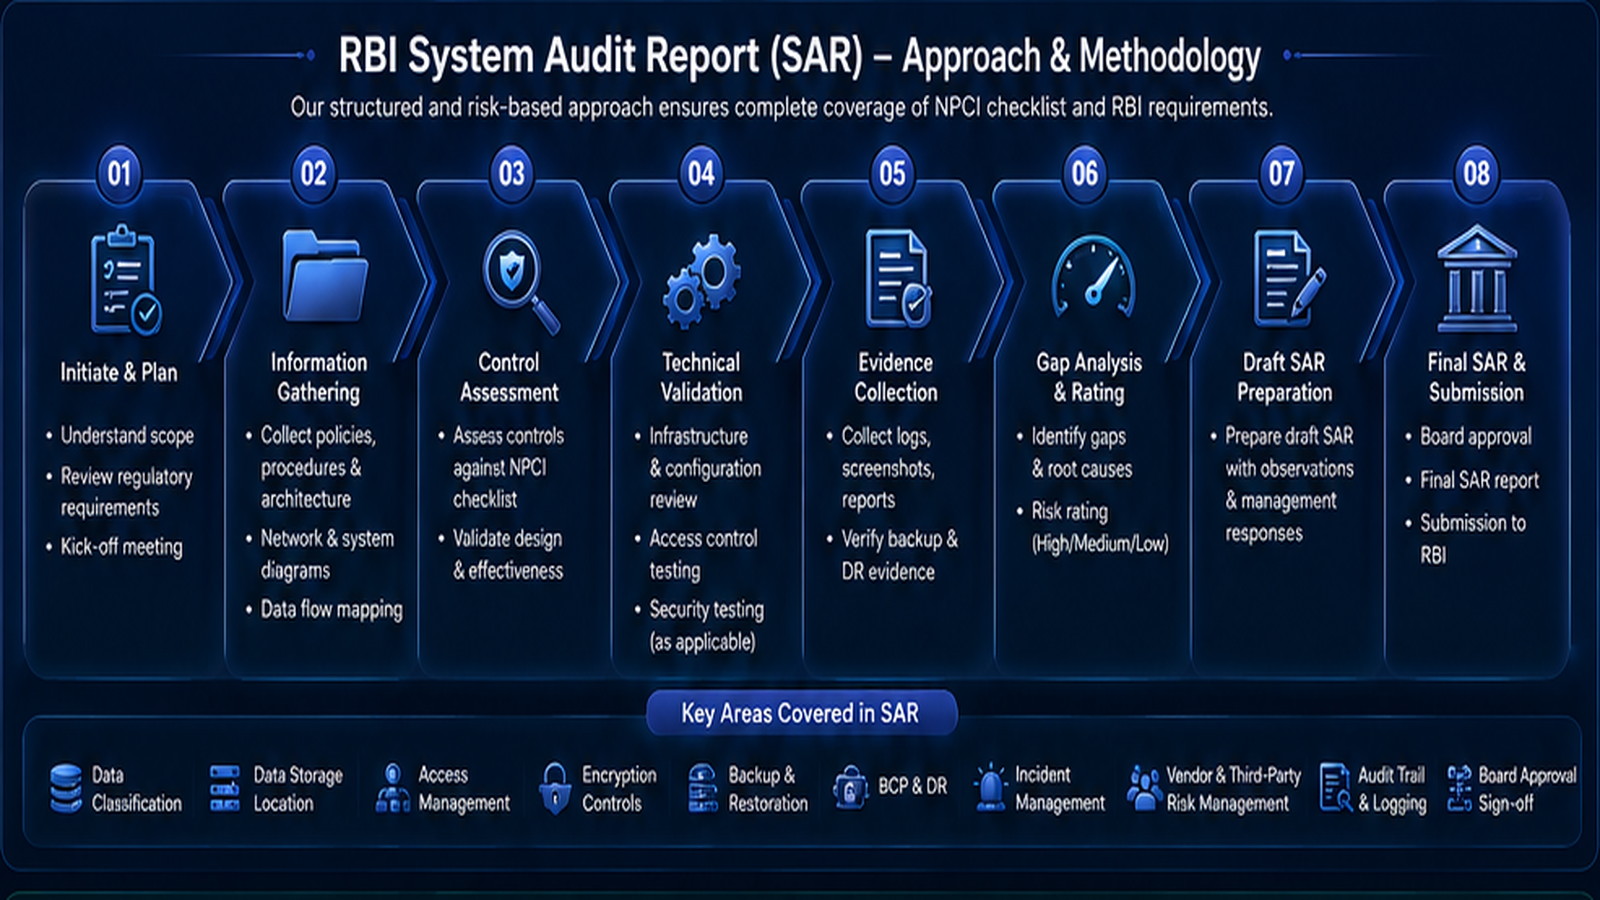Click the document search icon beside Audit Trail & Logging
The height and width of the screenshot is (900, 1600).
click(1335, 787)
